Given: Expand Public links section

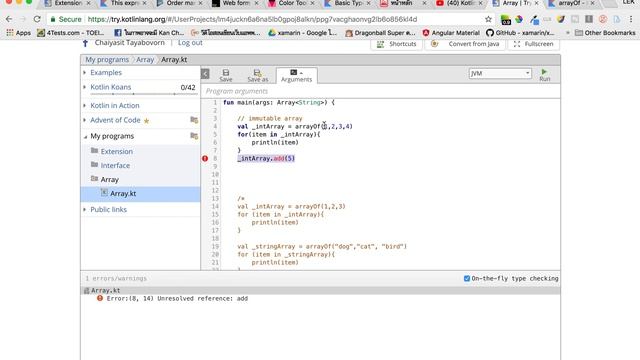Looking at the screenshot, I should 108,209.
